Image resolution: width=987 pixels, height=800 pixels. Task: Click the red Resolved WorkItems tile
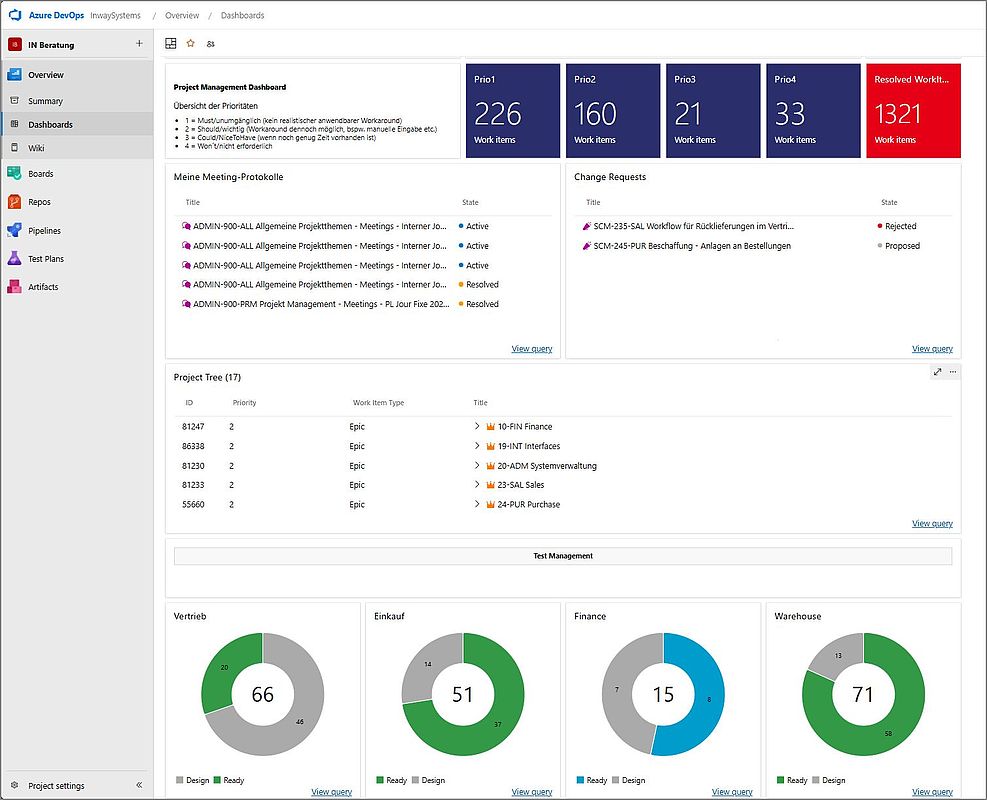pos(913,111)
